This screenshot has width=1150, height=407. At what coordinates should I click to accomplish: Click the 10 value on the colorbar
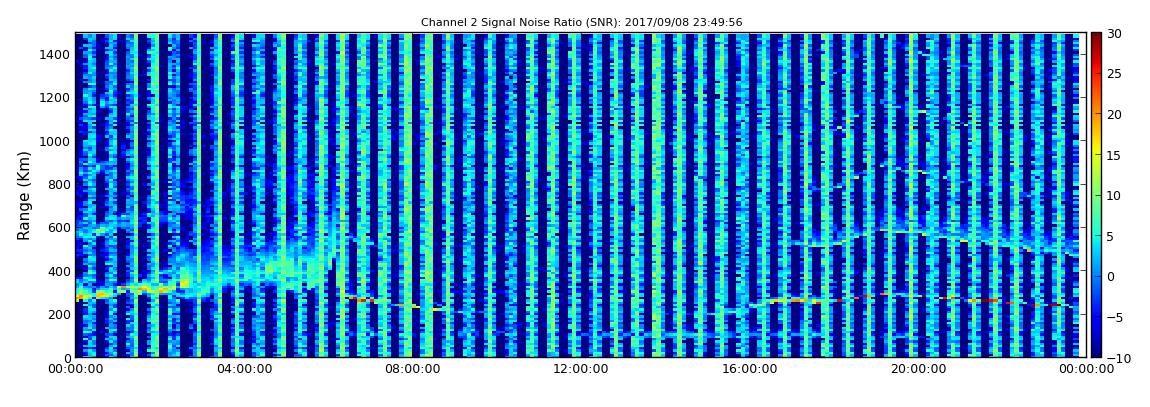point(1115,195)
